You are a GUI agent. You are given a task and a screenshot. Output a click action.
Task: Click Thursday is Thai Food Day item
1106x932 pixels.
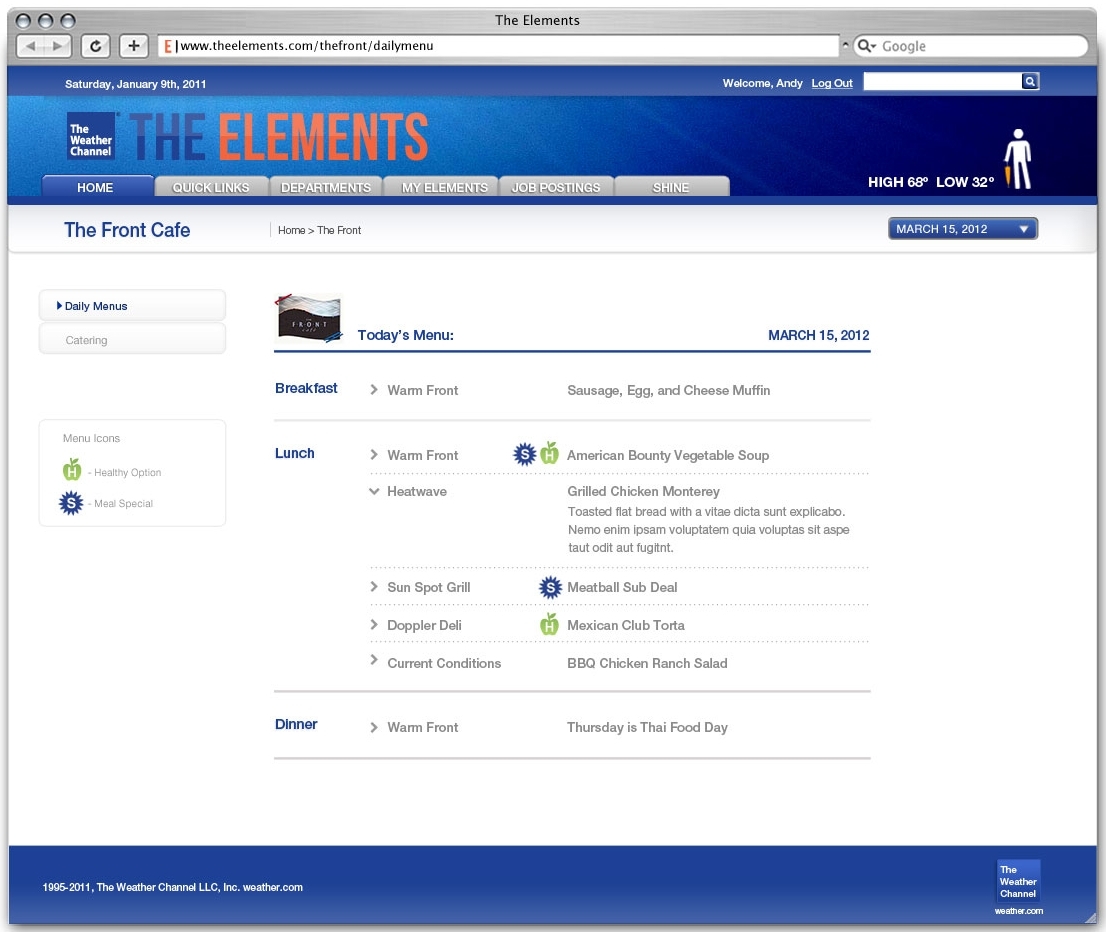tap(647, 727)
